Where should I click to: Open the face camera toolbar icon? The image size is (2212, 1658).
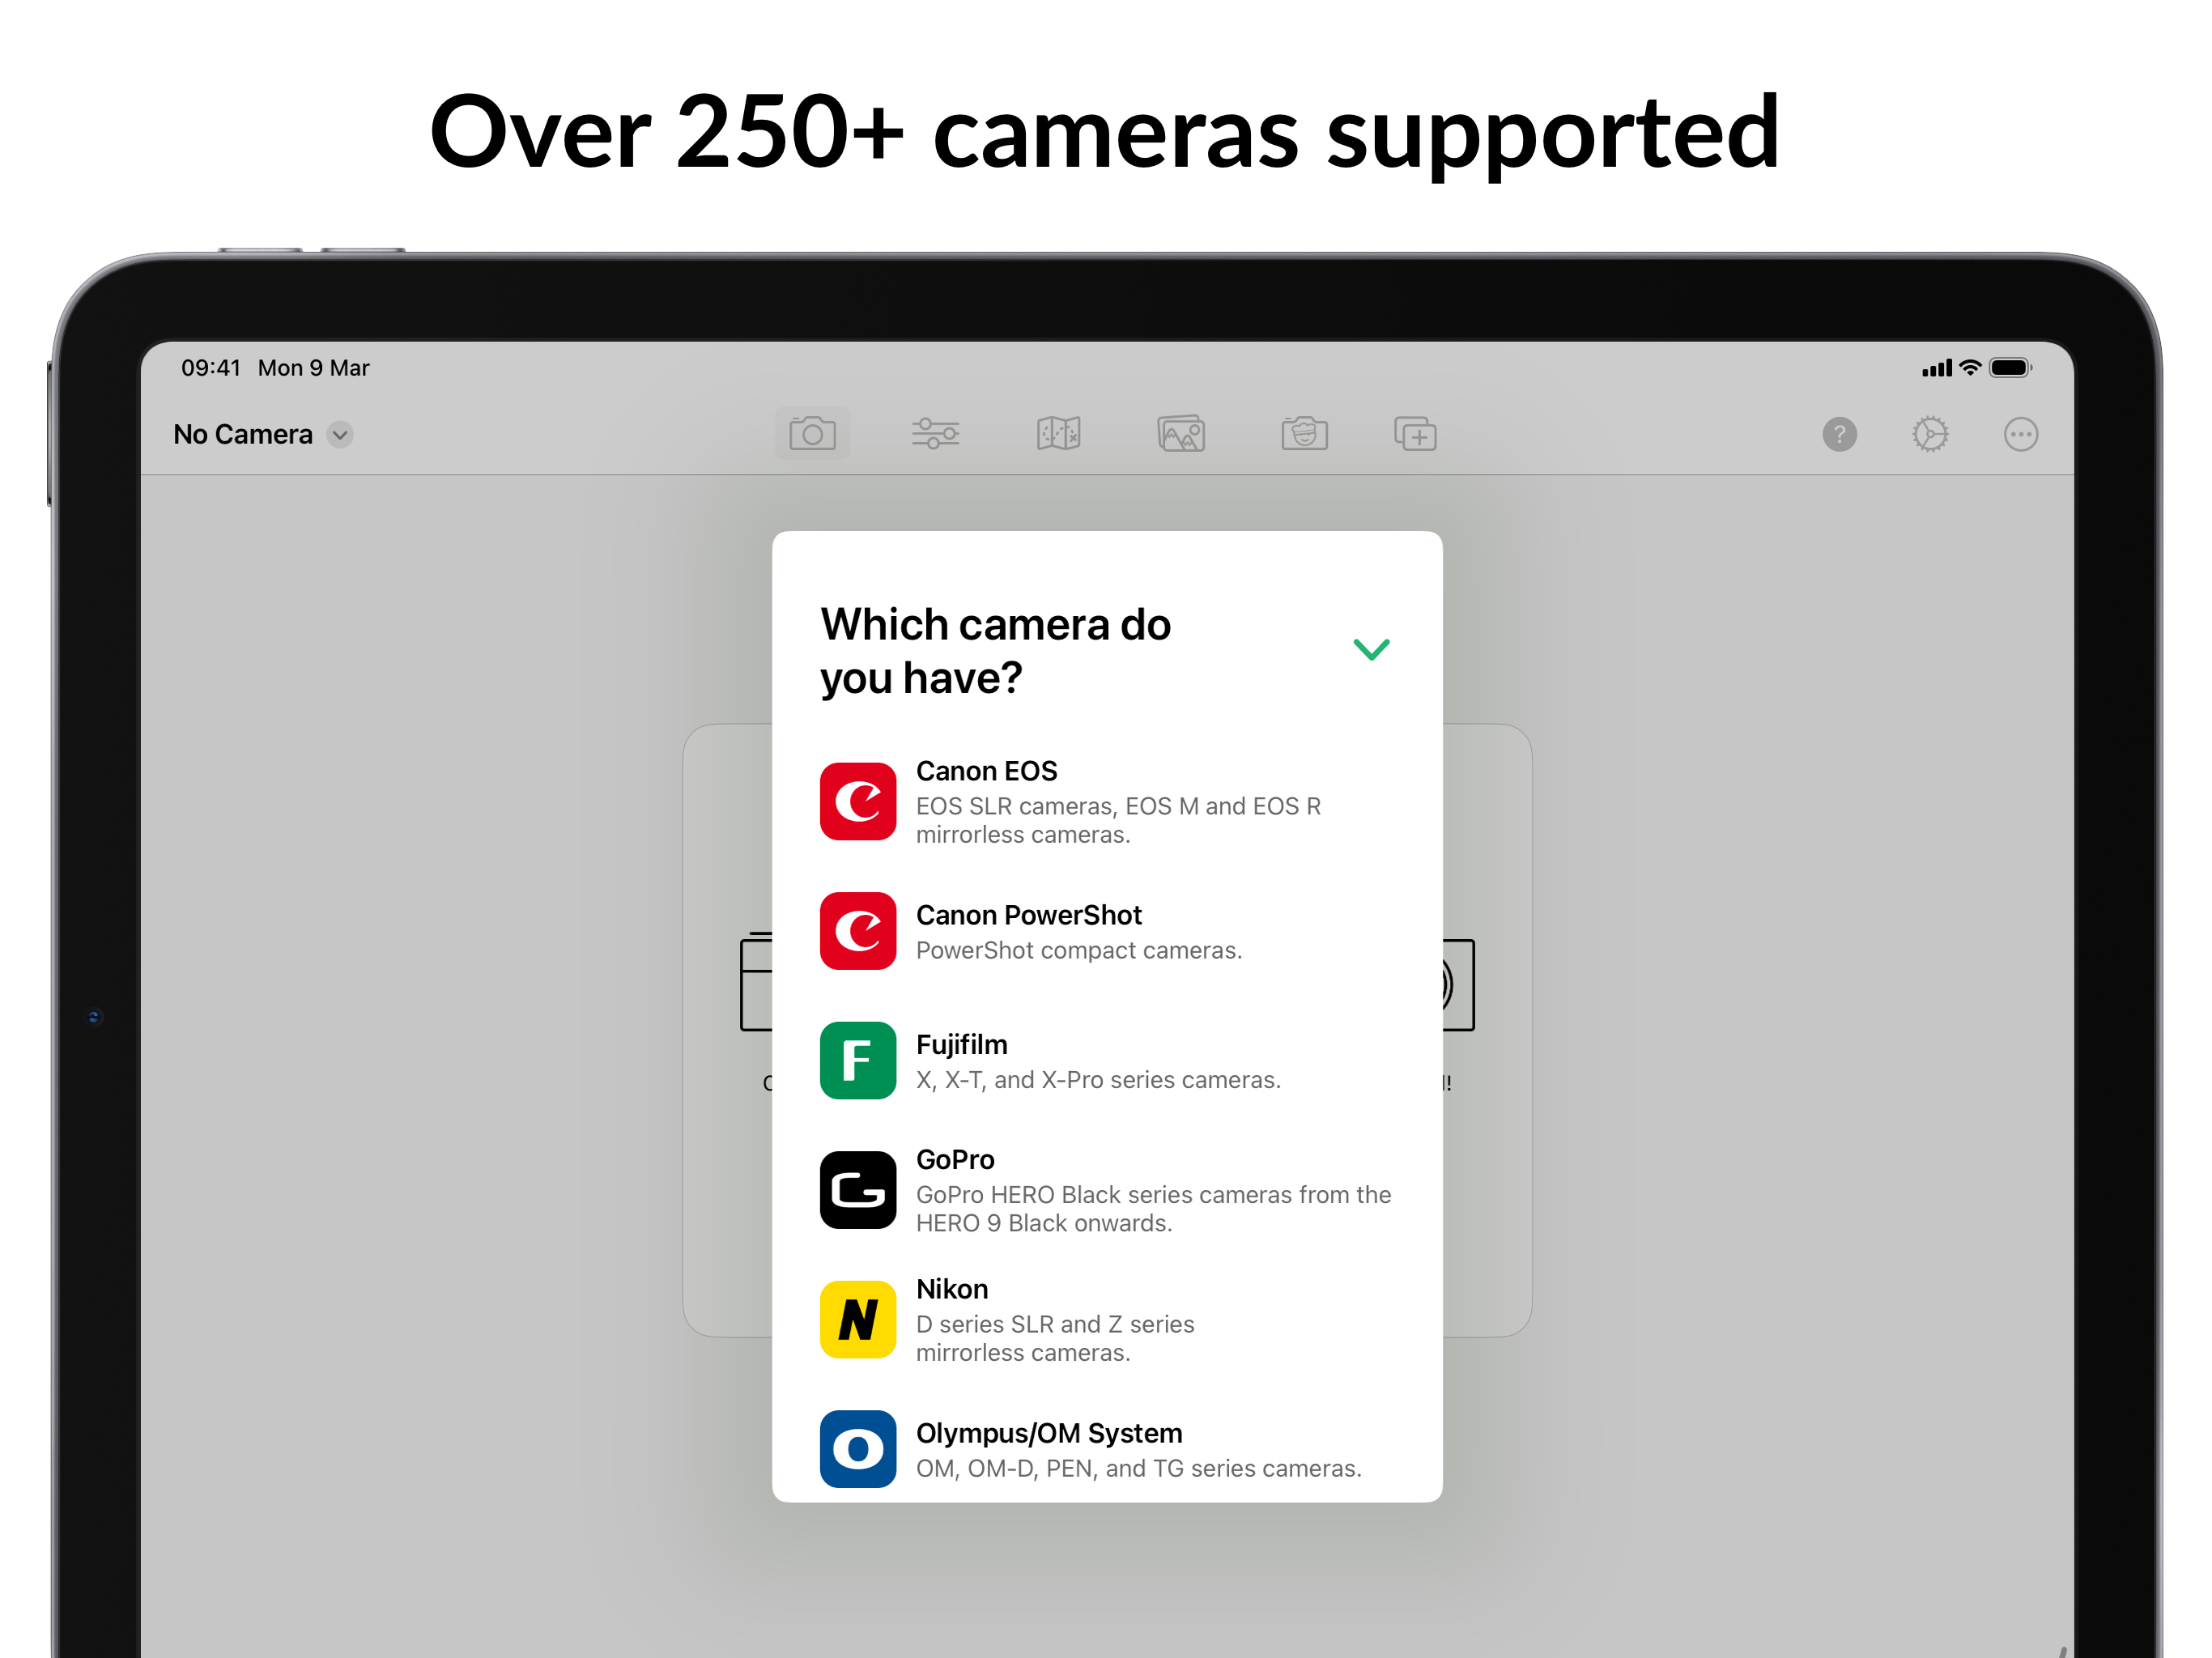[x=1304, y=434]
